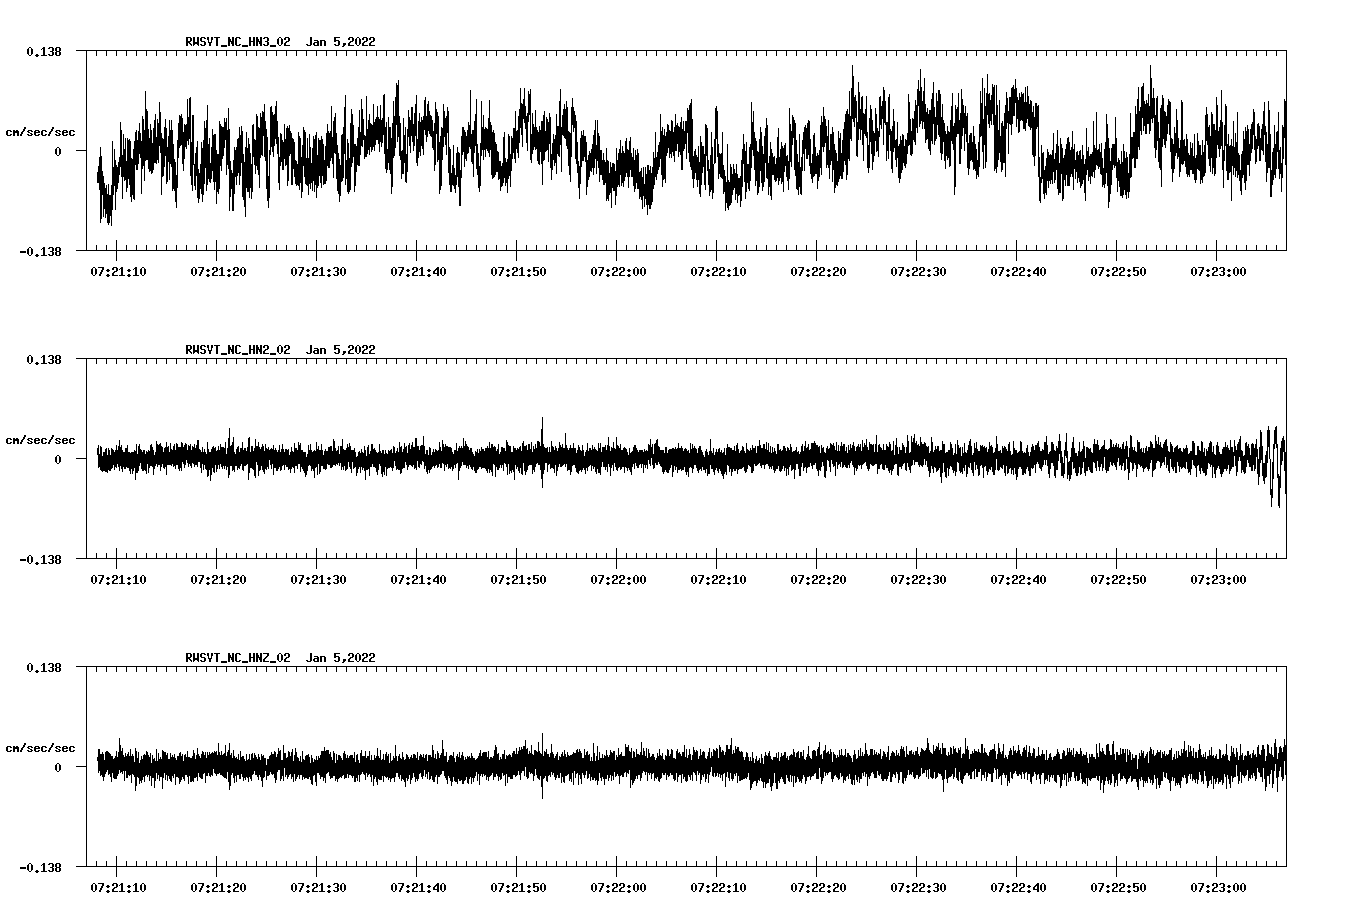Click 07:22:30 time label under HN2 plot
The width and height of the screenshot is (1358, 924).
pyautogui.click(x=918, y=579)
